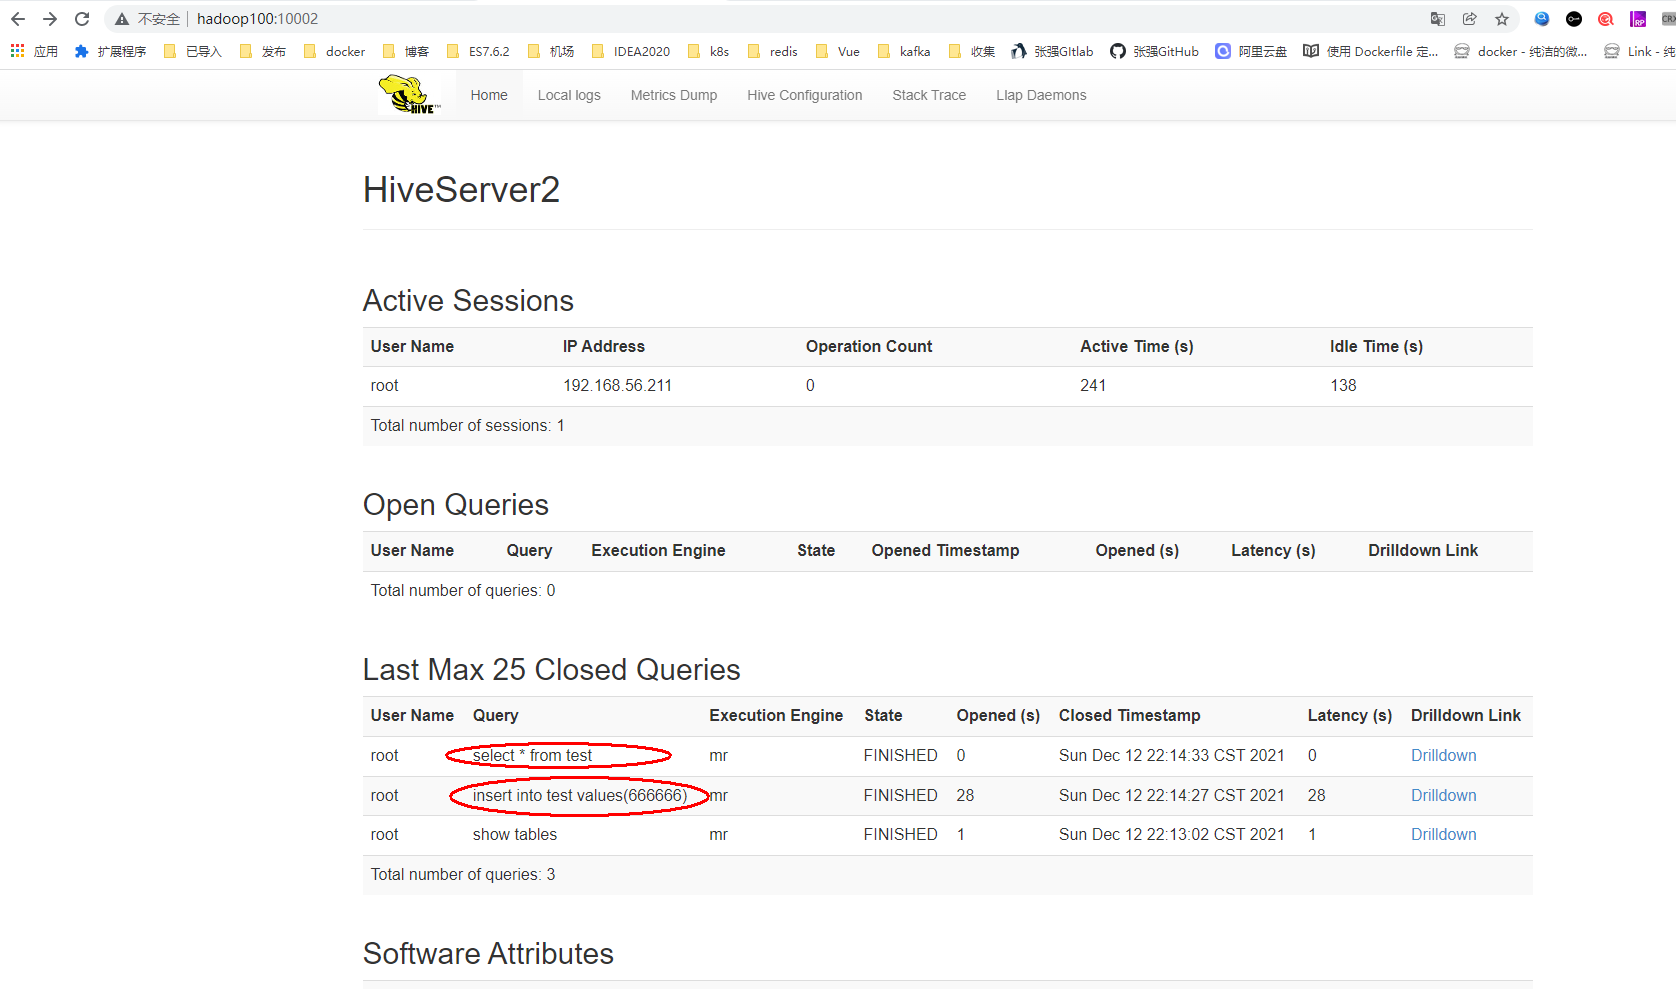This screenshot has width=1676, height=989.
Task: Reload the HiveServer2 page
Action: pyautogui.click(x=82, y=18)
